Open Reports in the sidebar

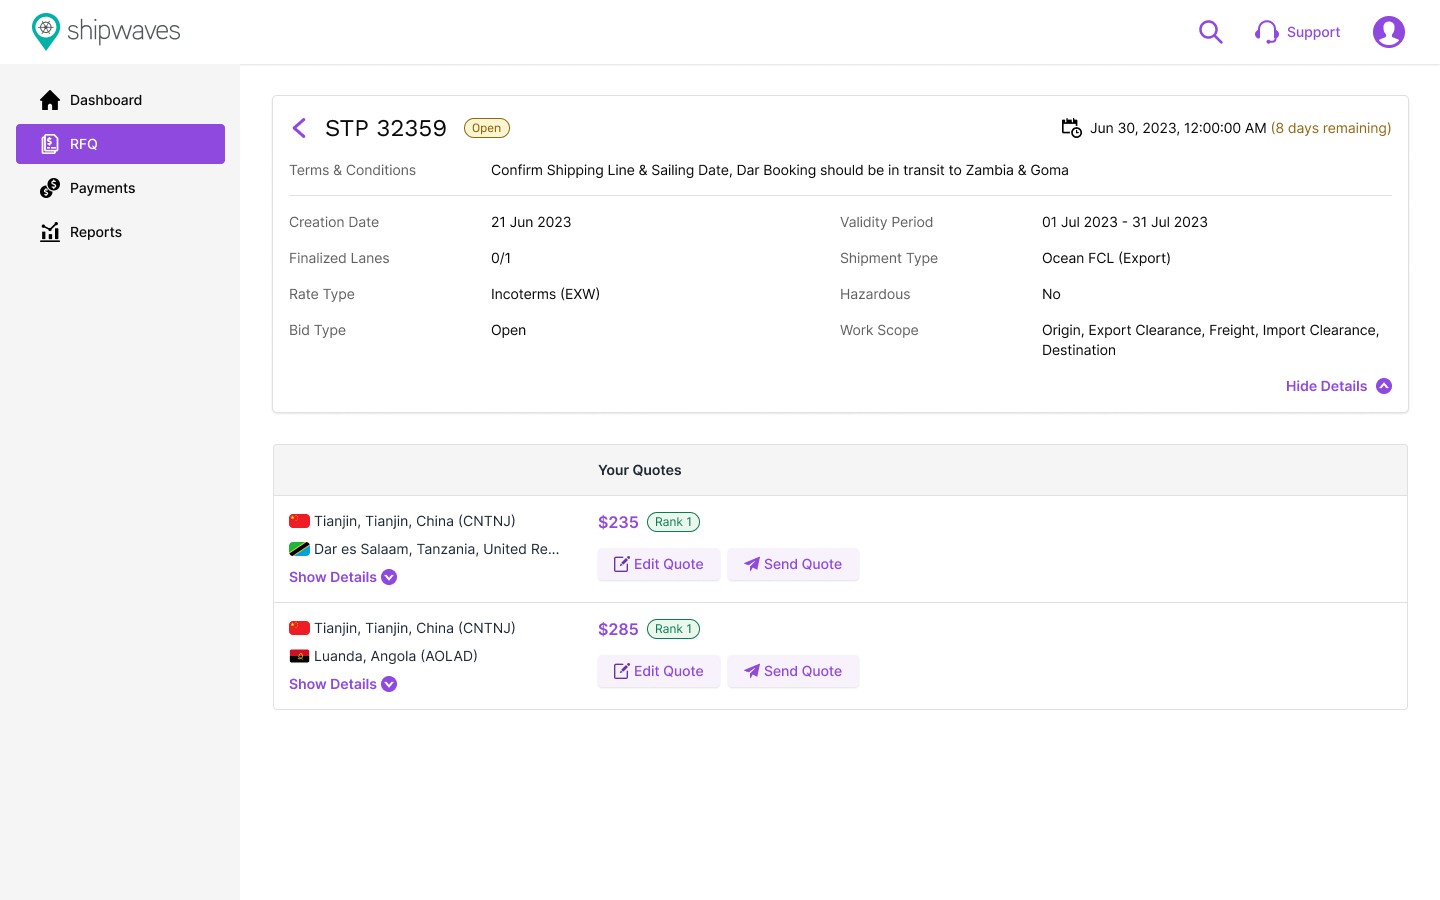click(120, 232)
